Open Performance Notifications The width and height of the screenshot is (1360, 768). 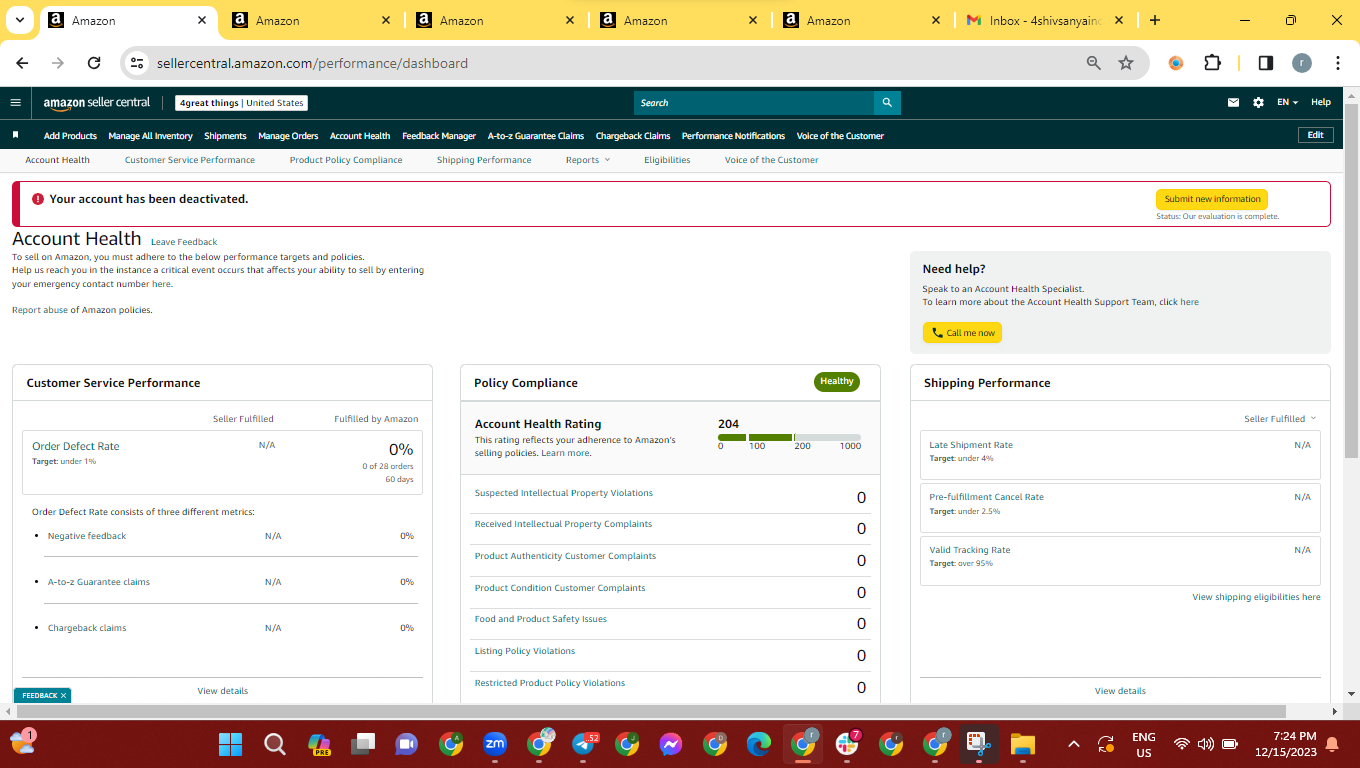tap(733, 136)
